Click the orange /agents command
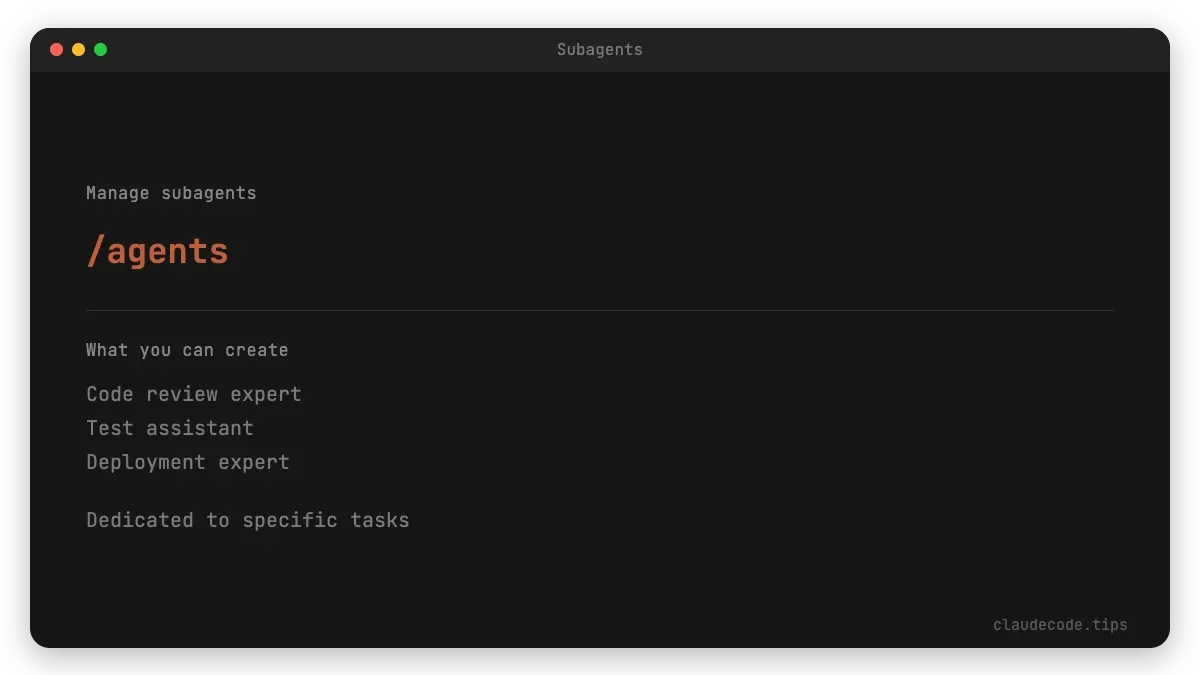Screen dimensions: 1200x675 click(x=157, y=250)
